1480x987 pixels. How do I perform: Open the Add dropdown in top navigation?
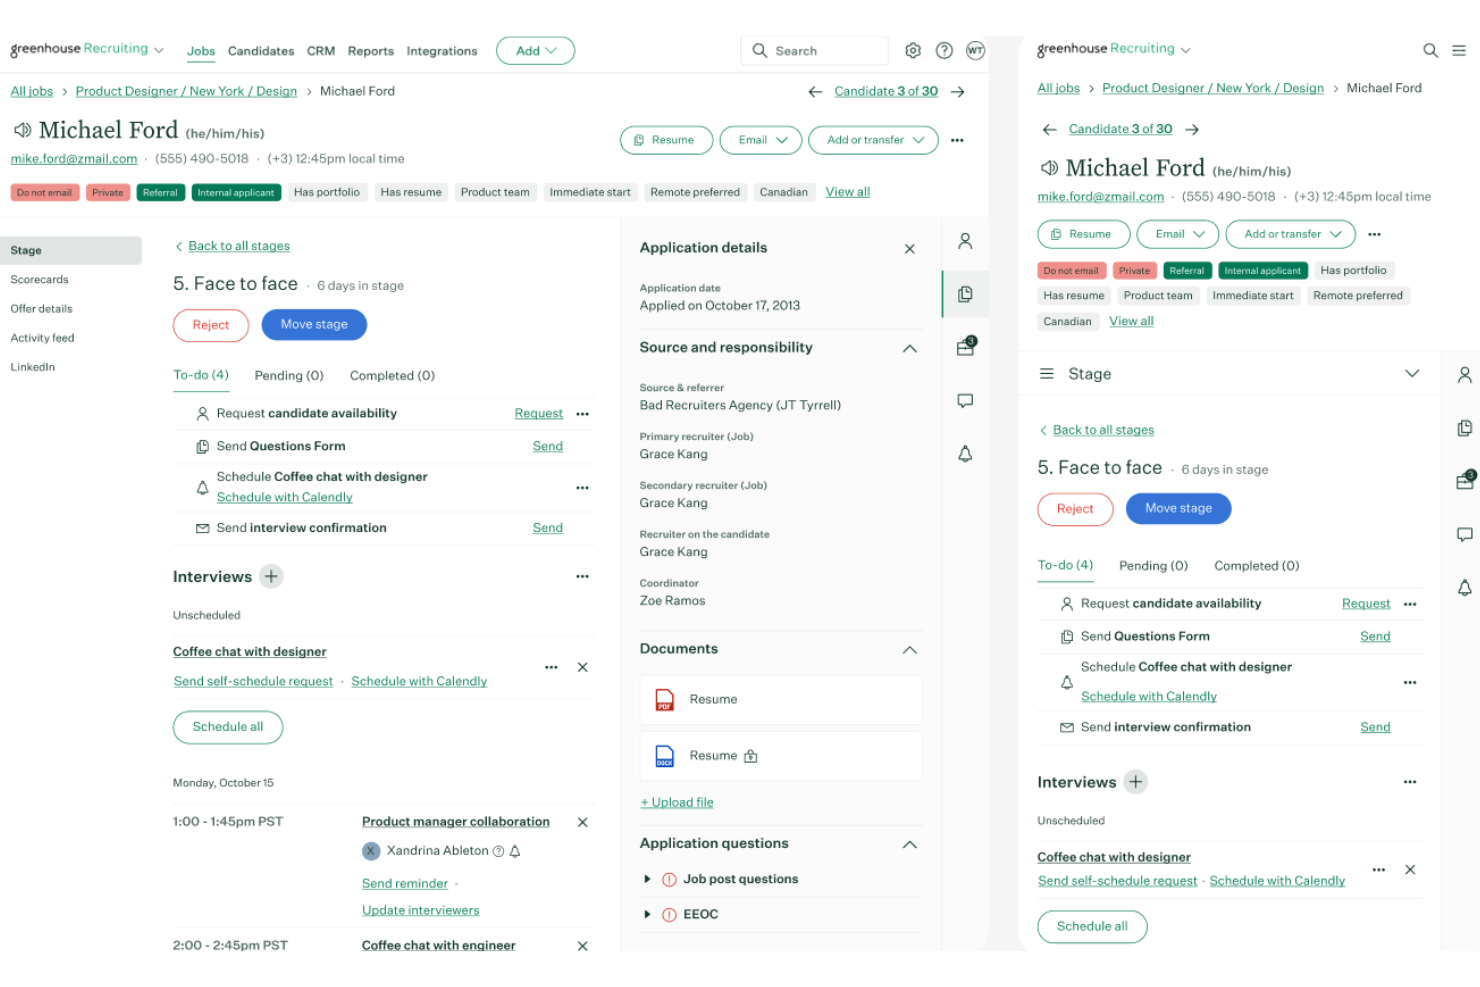point(535,51)
